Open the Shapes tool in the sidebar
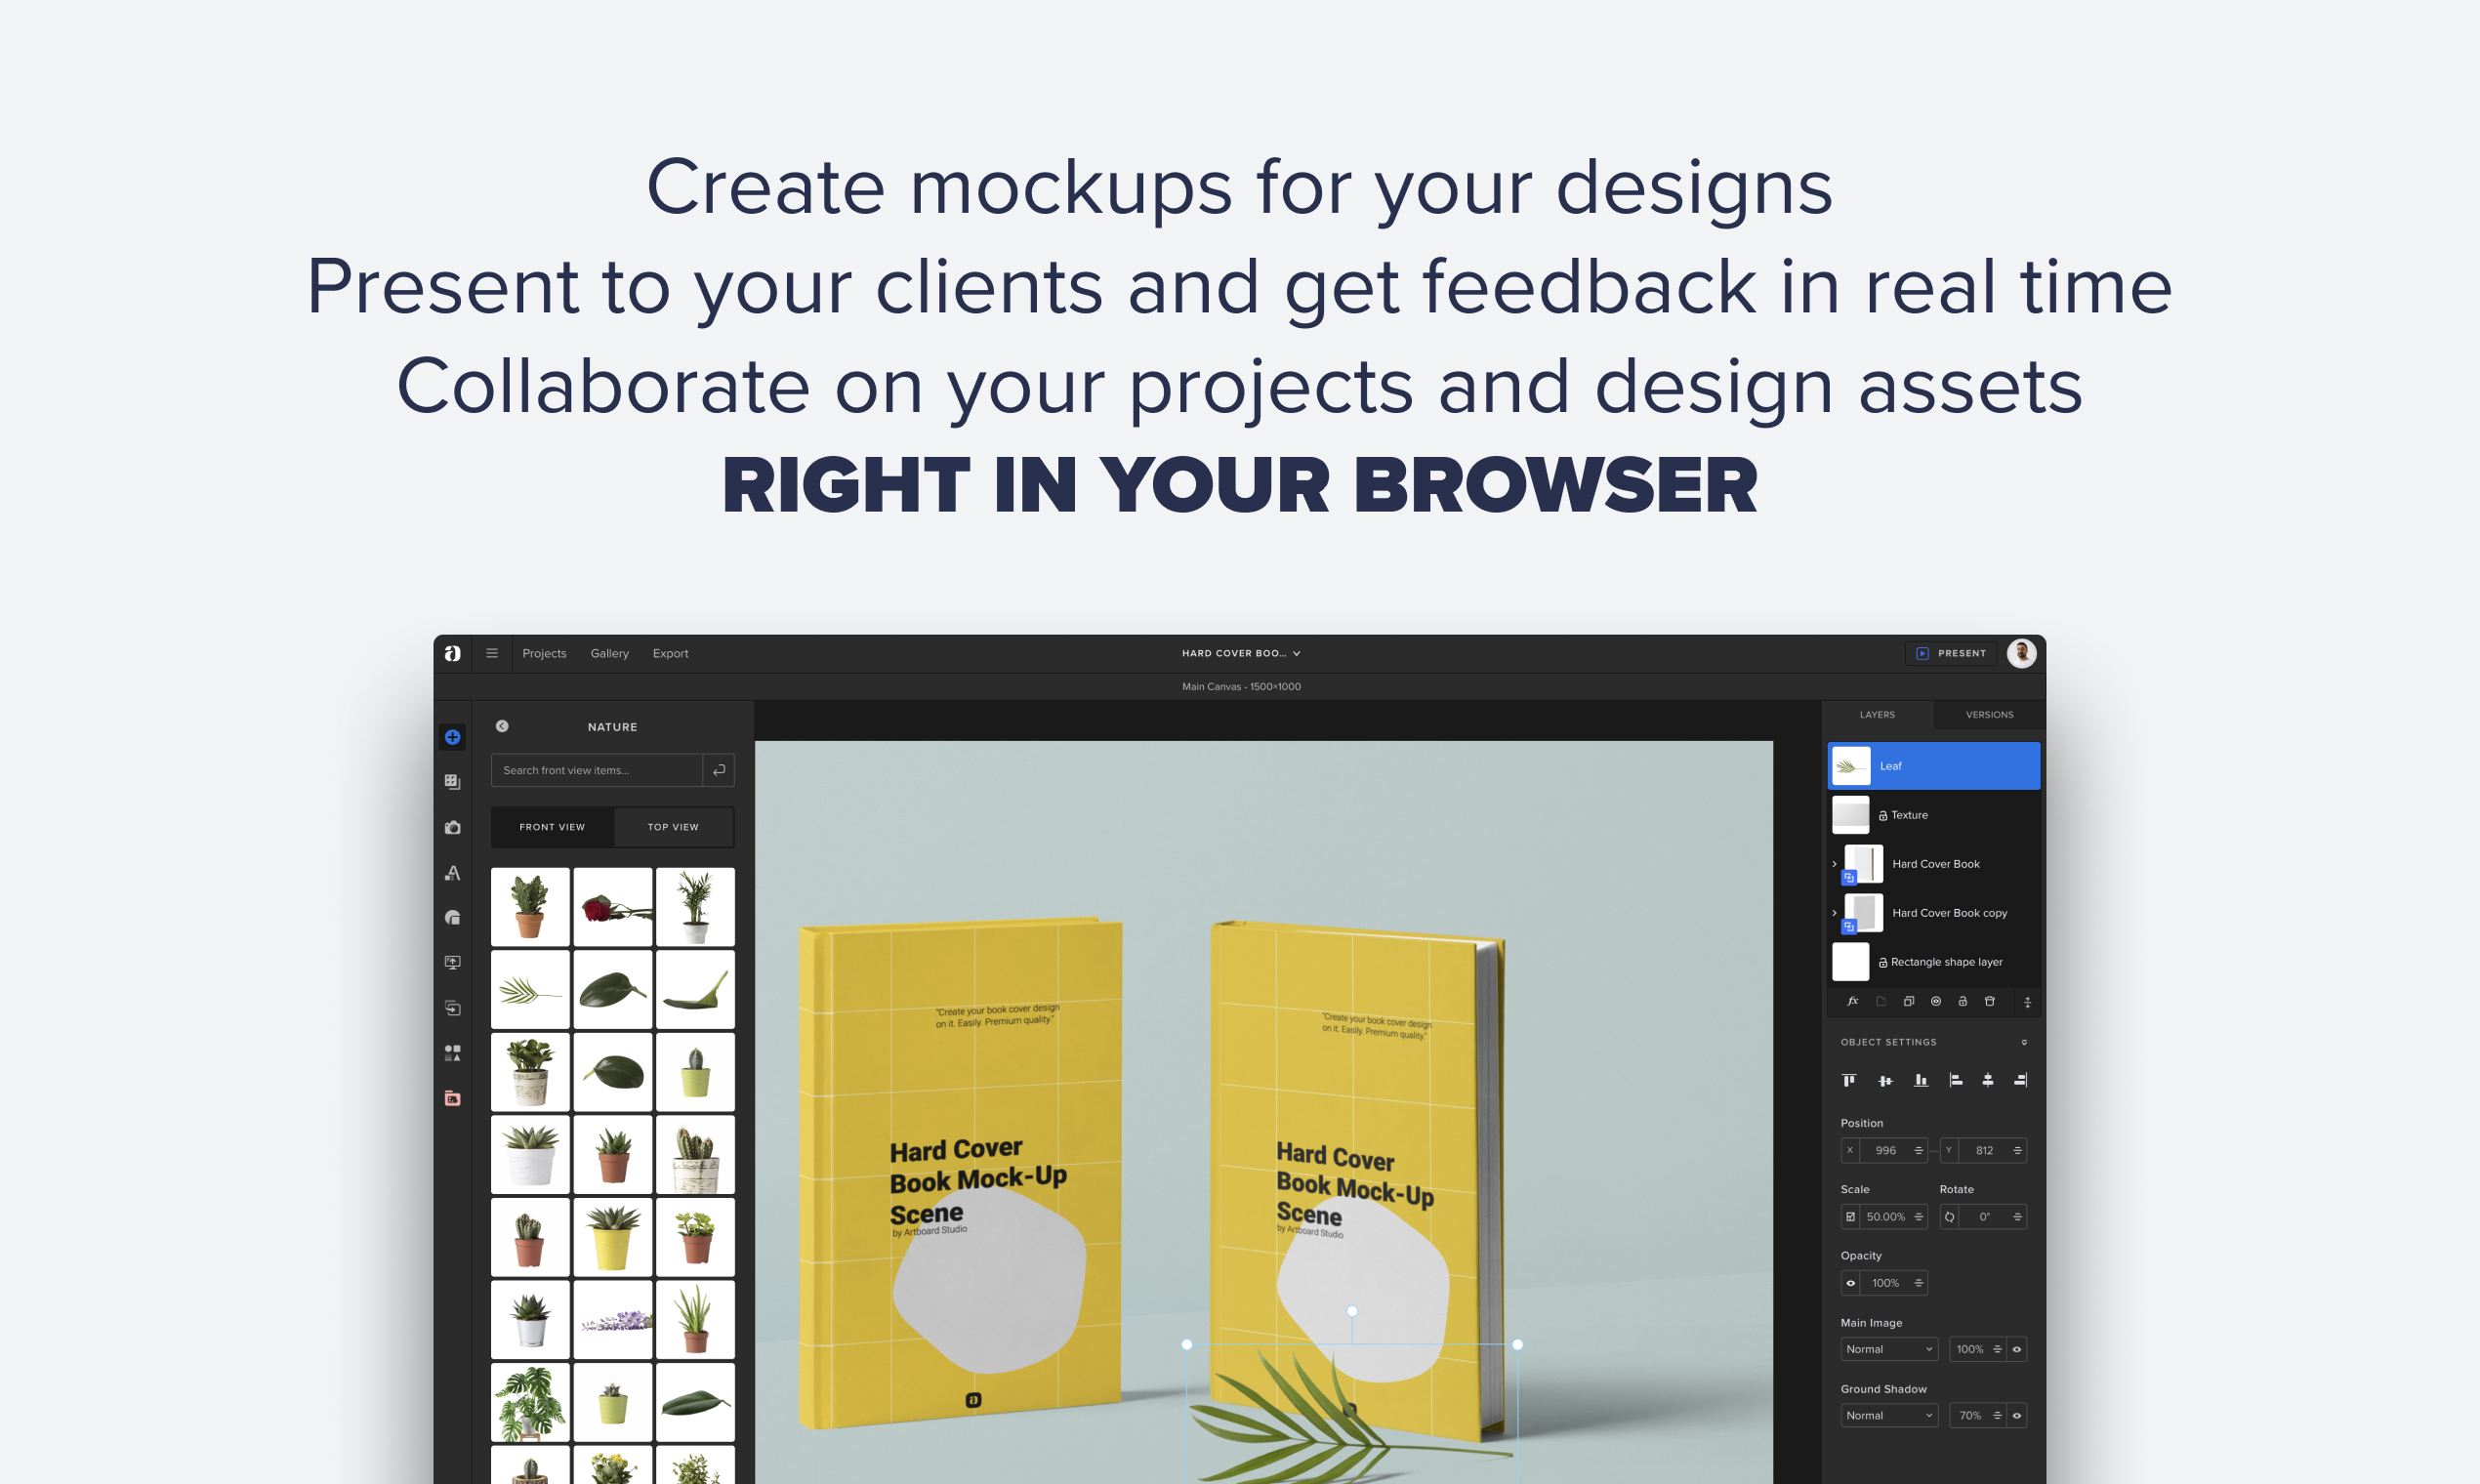 (454, 917)
